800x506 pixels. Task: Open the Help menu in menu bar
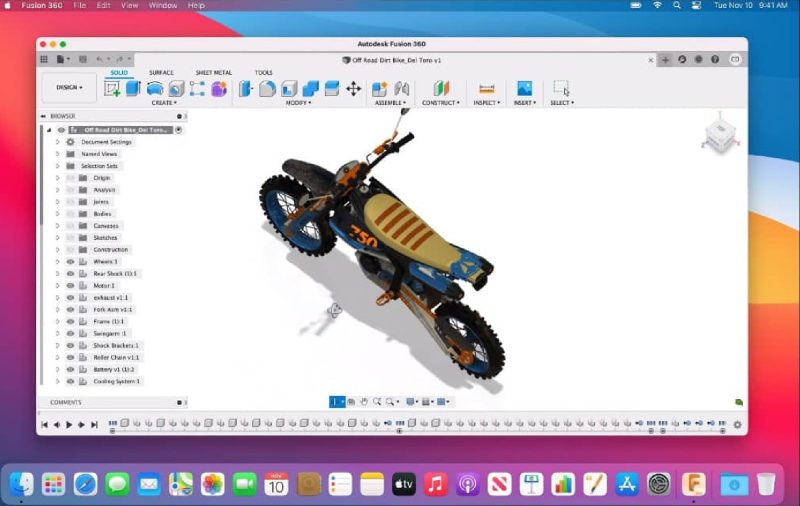click(x=196, y=5)
